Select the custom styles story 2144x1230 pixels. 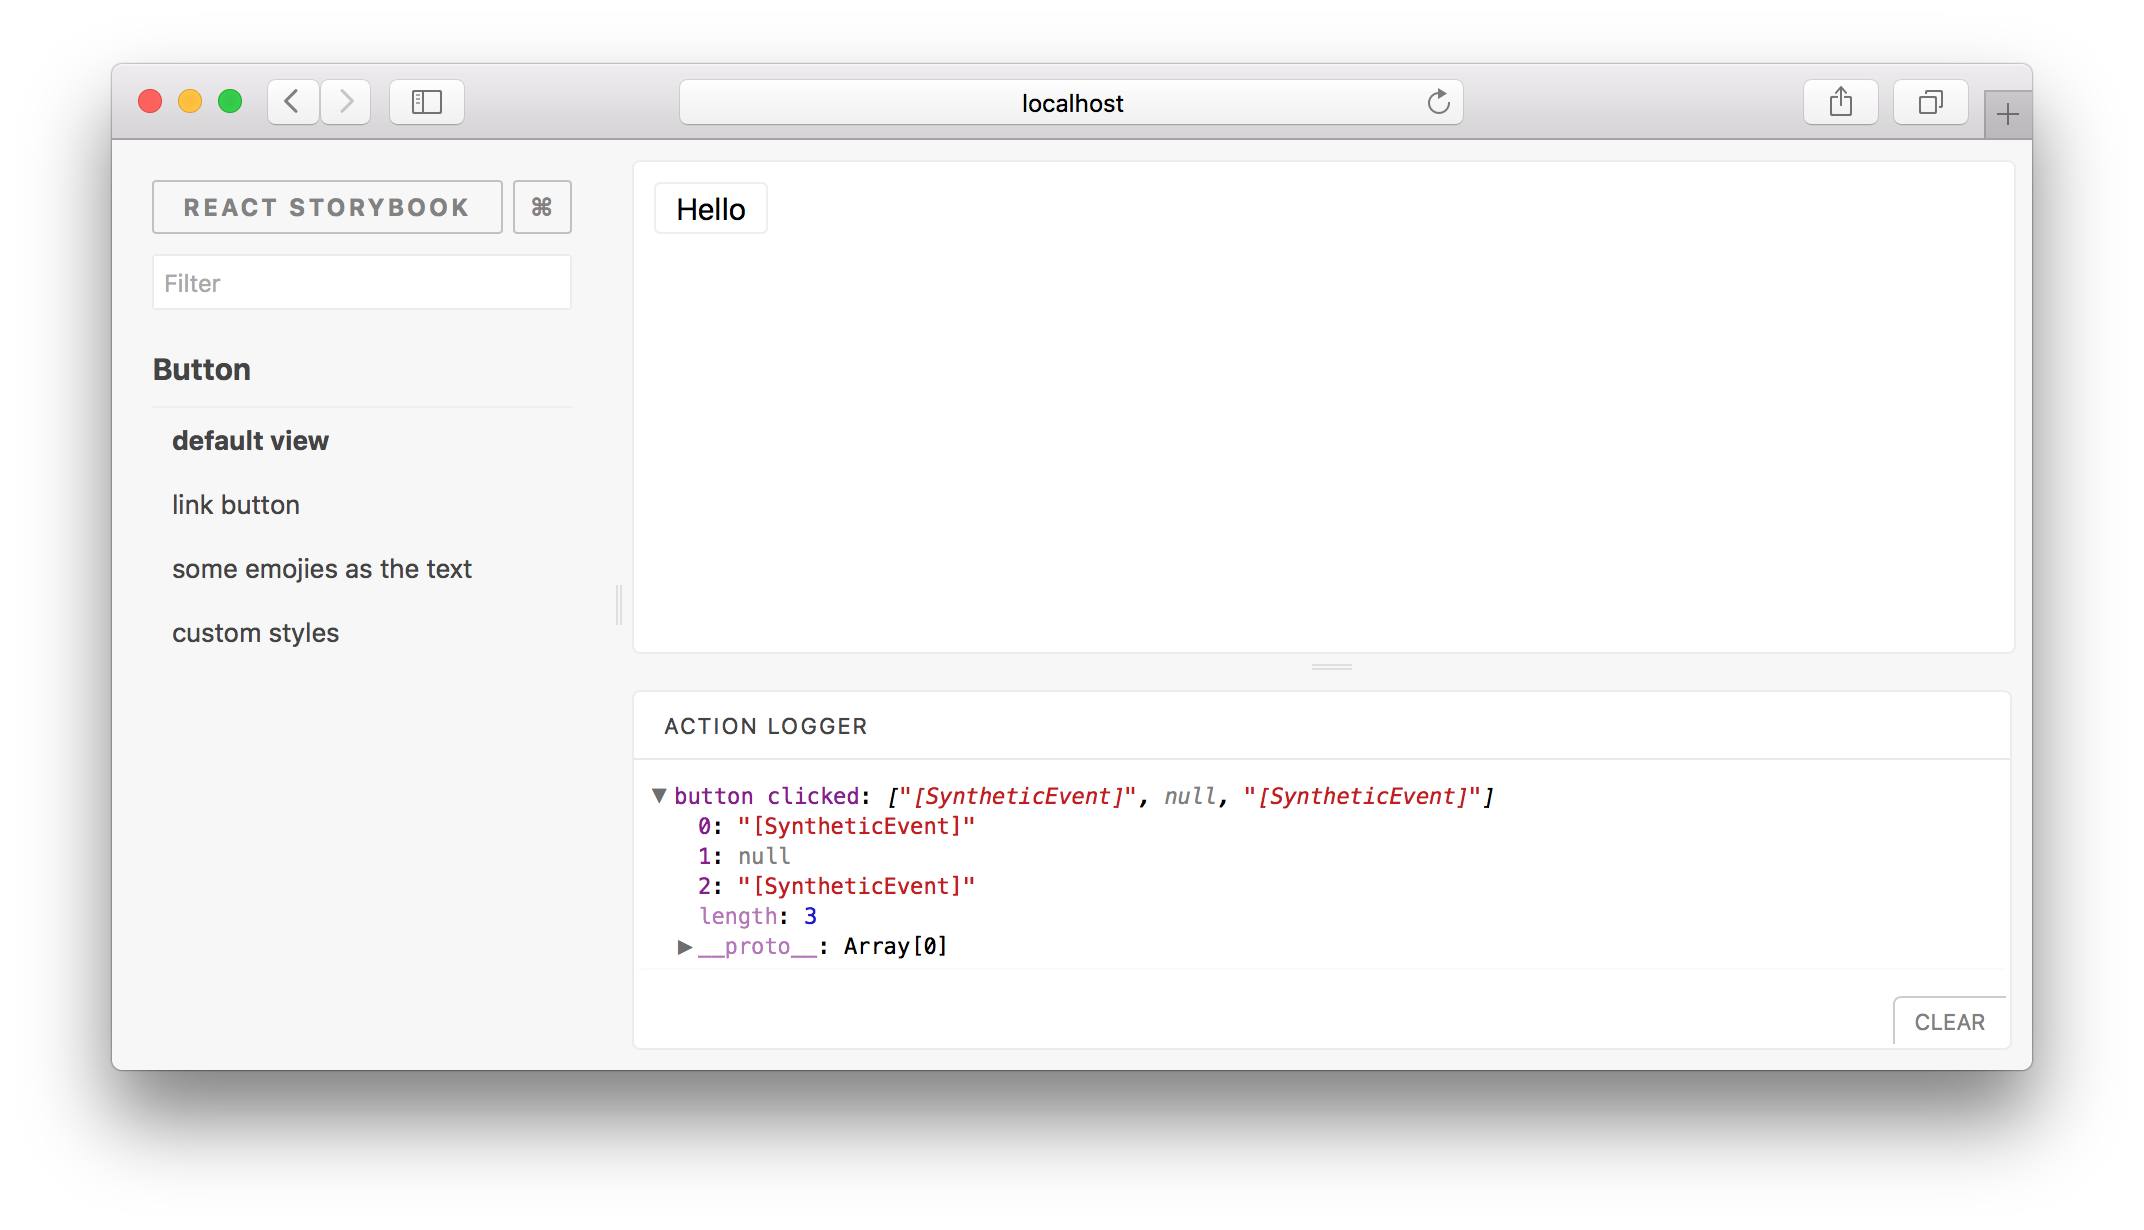pyautogui.click(x=256, y=632)
